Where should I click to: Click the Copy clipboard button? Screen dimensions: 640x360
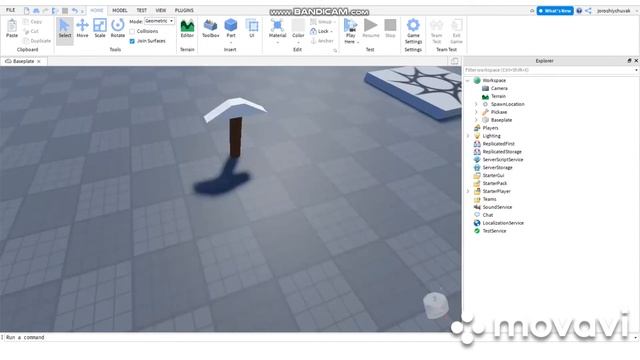(32, 22)
